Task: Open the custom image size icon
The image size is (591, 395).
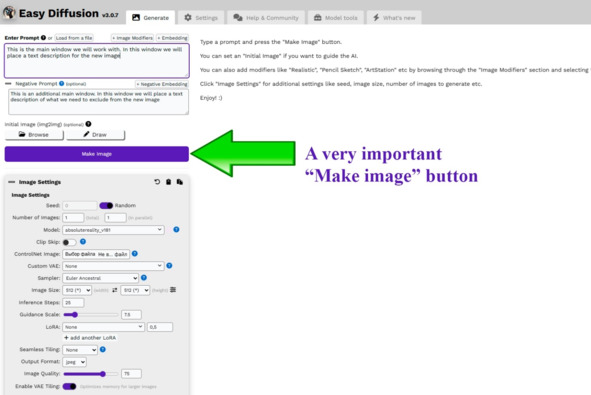Action: 173,289
